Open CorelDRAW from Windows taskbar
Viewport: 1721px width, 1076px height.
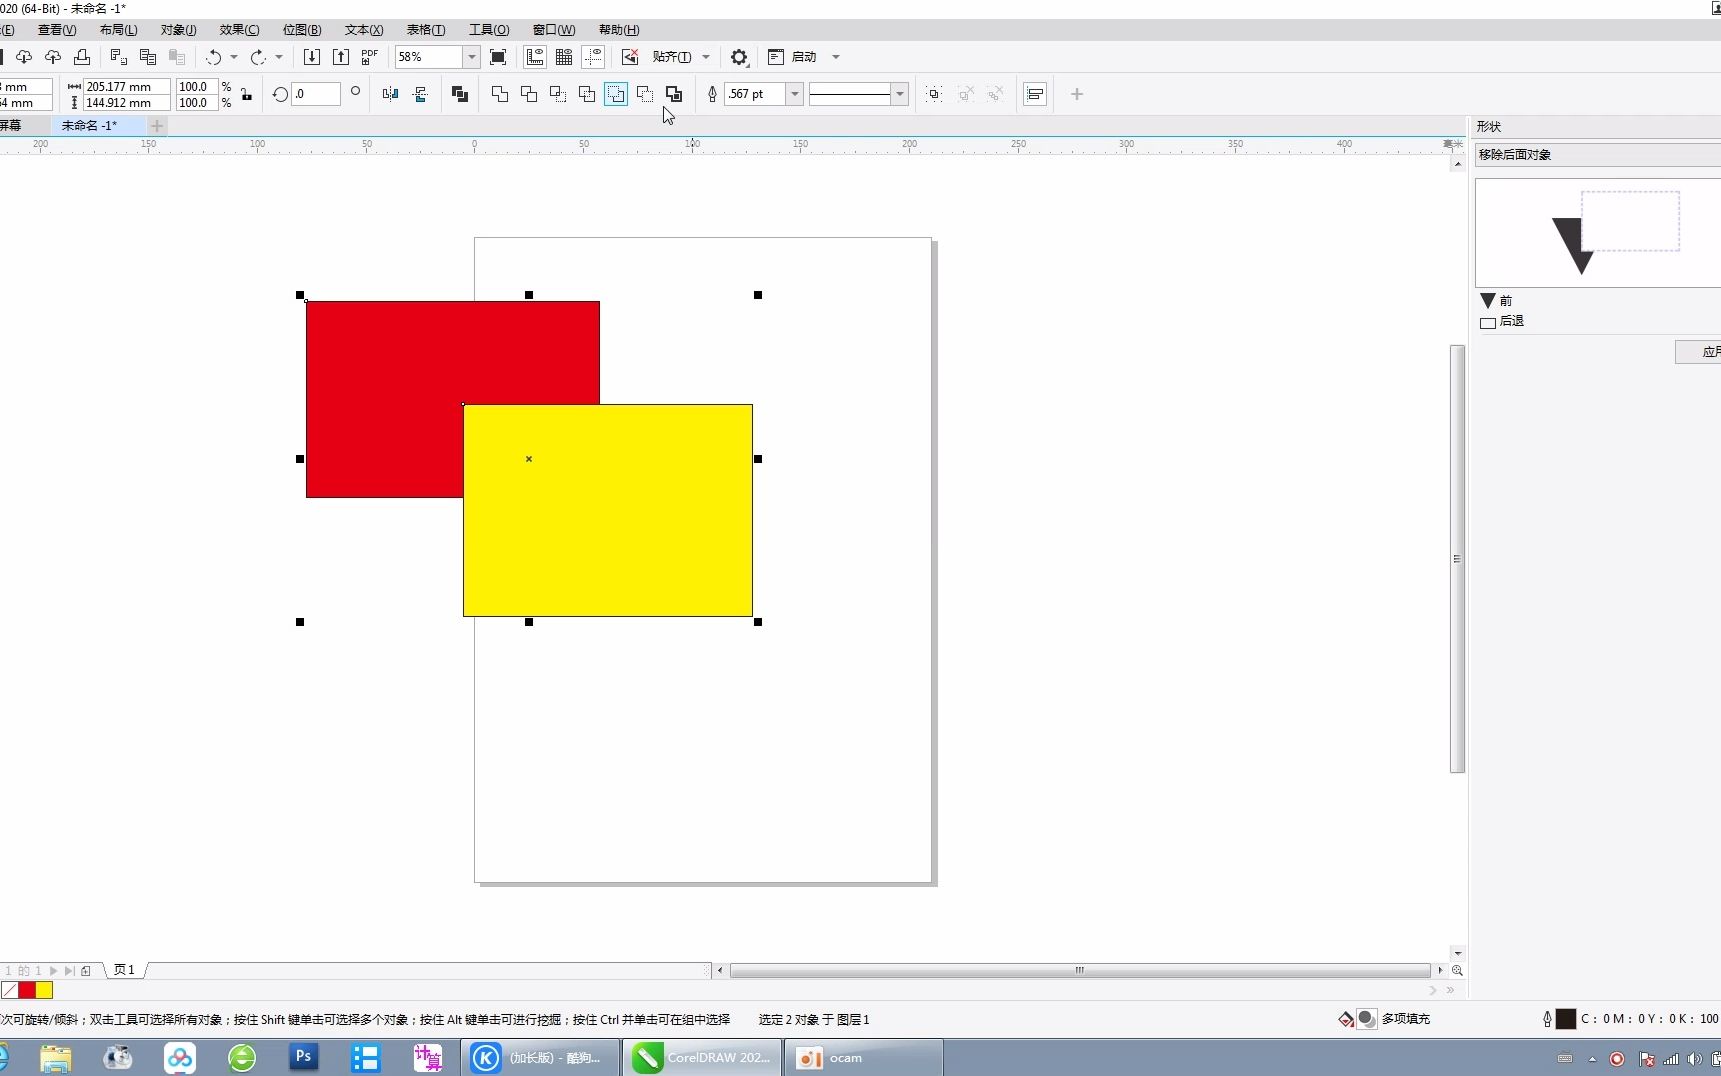[x=702, y=1058]
